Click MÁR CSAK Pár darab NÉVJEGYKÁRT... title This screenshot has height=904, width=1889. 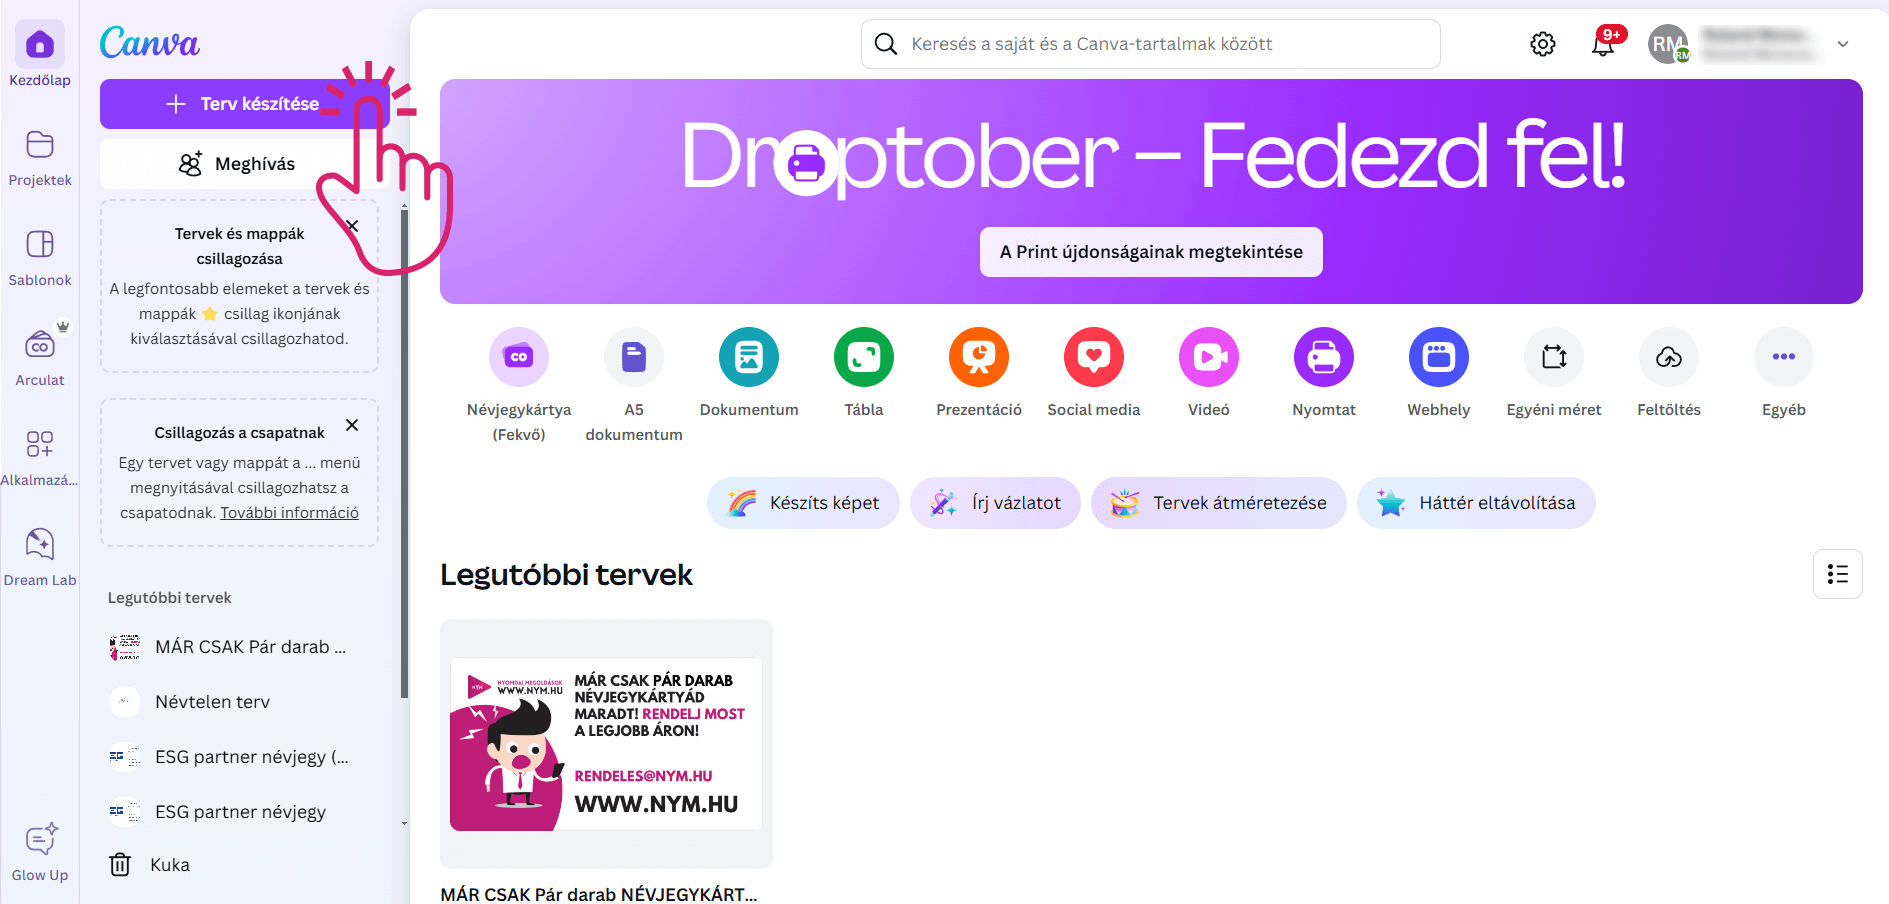tap(599, 894)
